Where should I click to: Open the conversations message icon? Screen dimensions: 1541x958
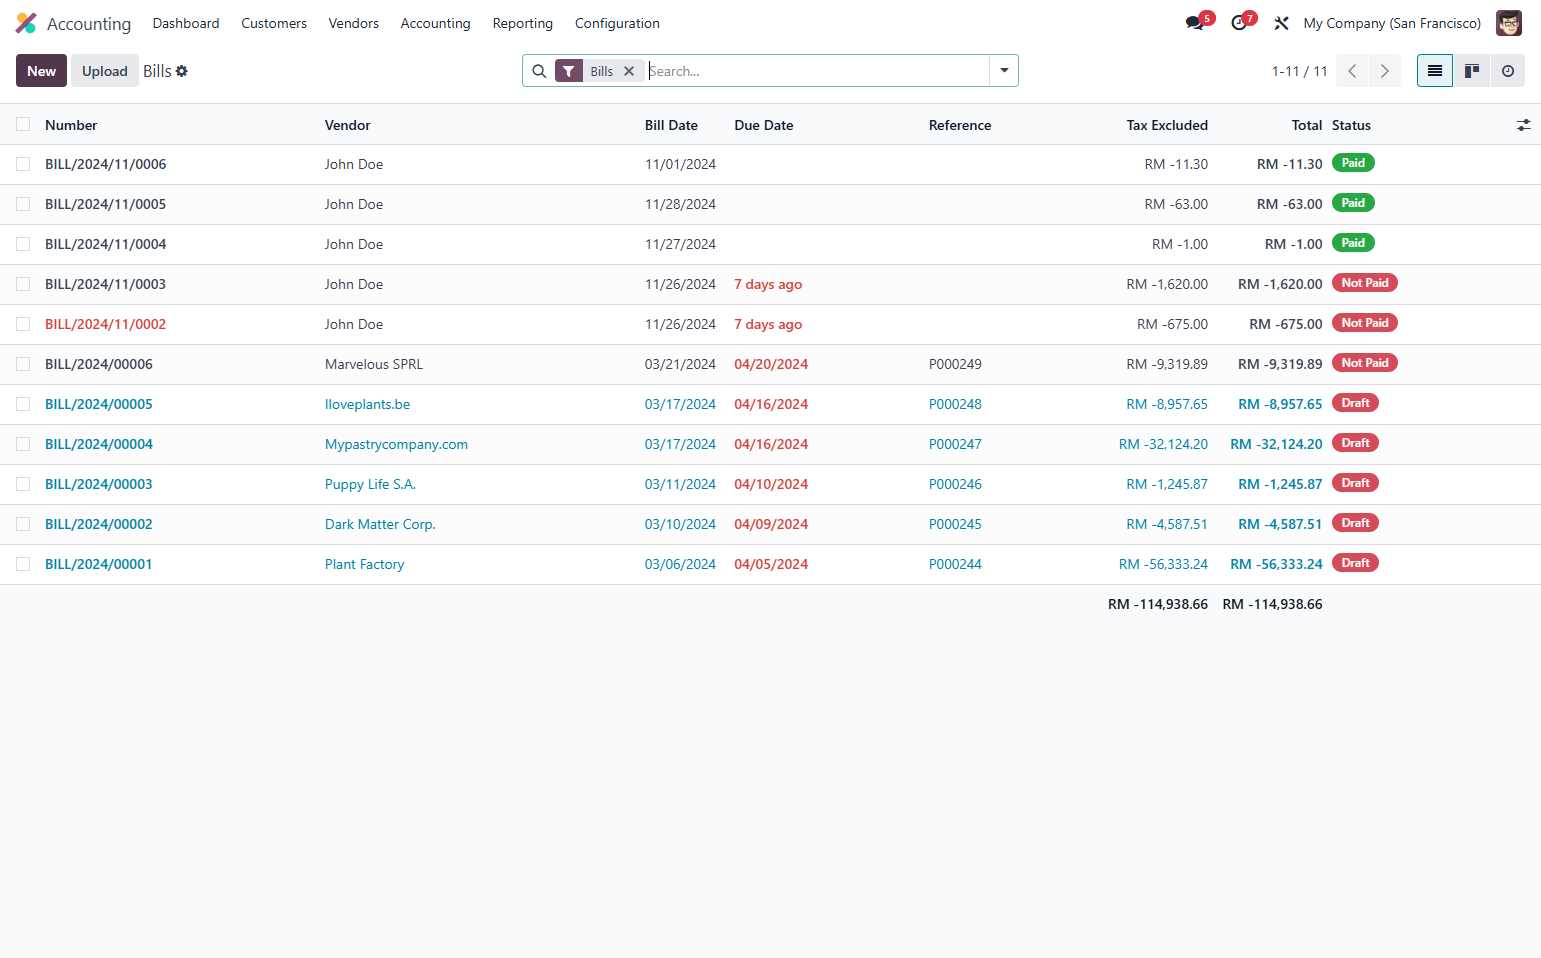pyautogui.click(x=1194, y=23)
